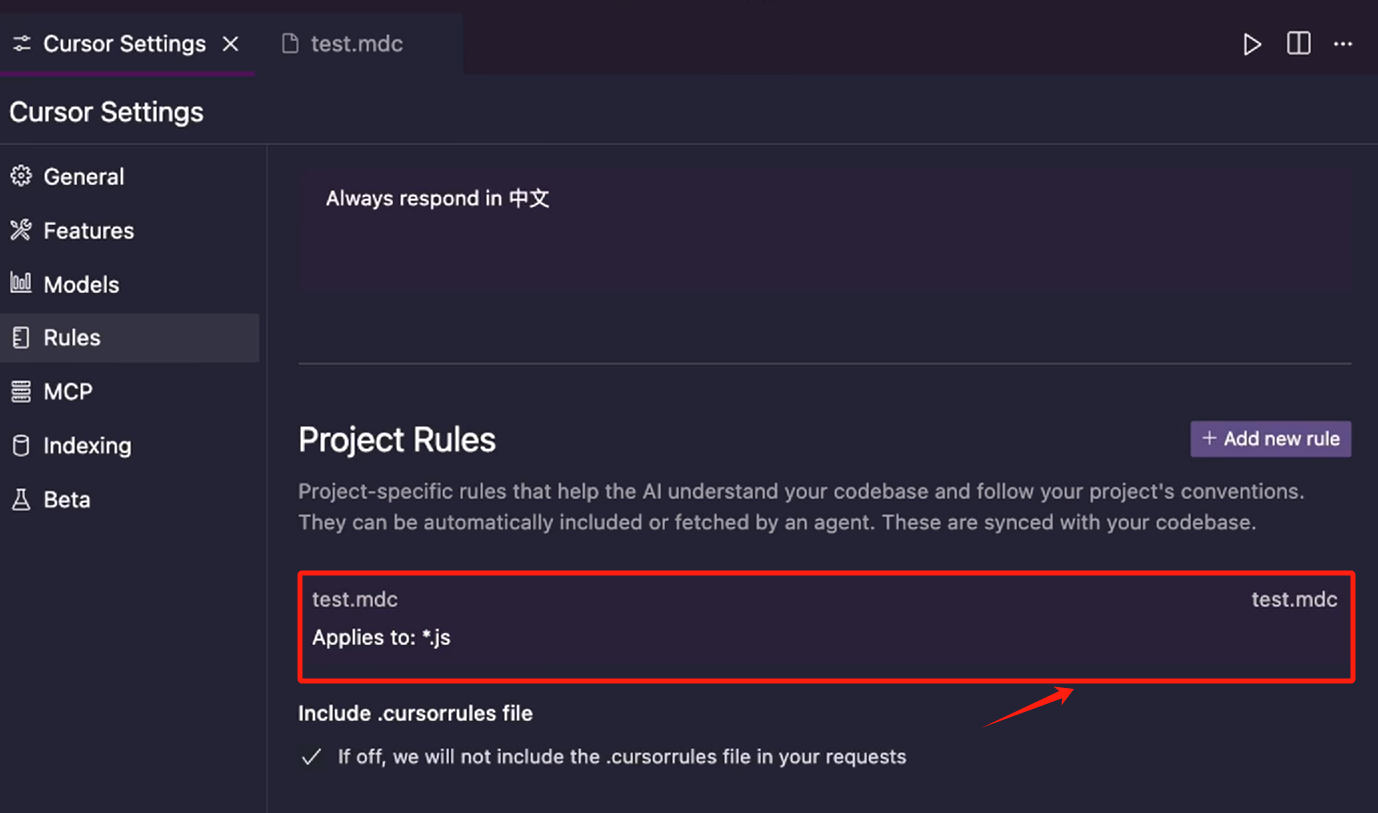Close the Cursor Settings tab
Screen dimensions: 1378x813
[x=231, y=44]
